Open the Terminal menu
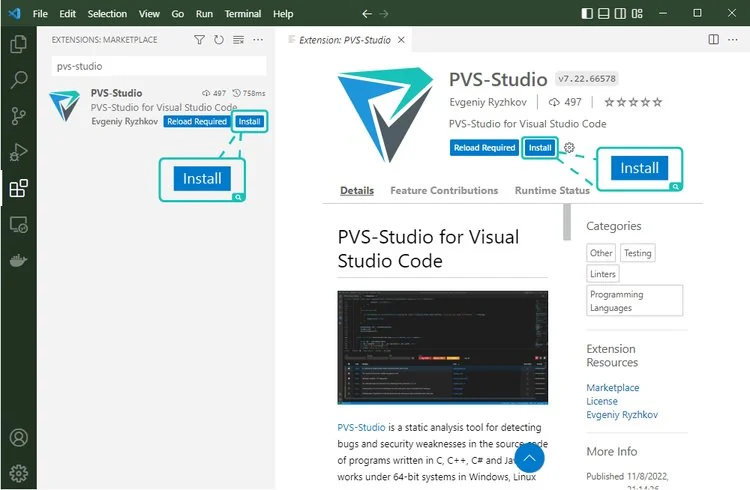The width and height of the screenshot is (750, 490). click(243, 14)
